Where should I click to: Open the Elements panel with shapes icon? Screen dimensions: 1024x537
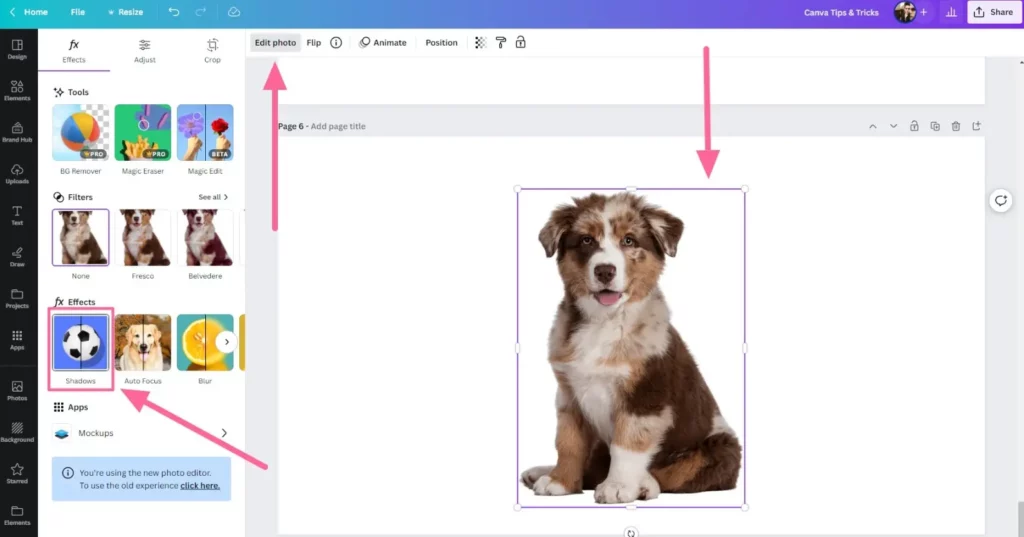pyautogui.click(x=17, y=91)
